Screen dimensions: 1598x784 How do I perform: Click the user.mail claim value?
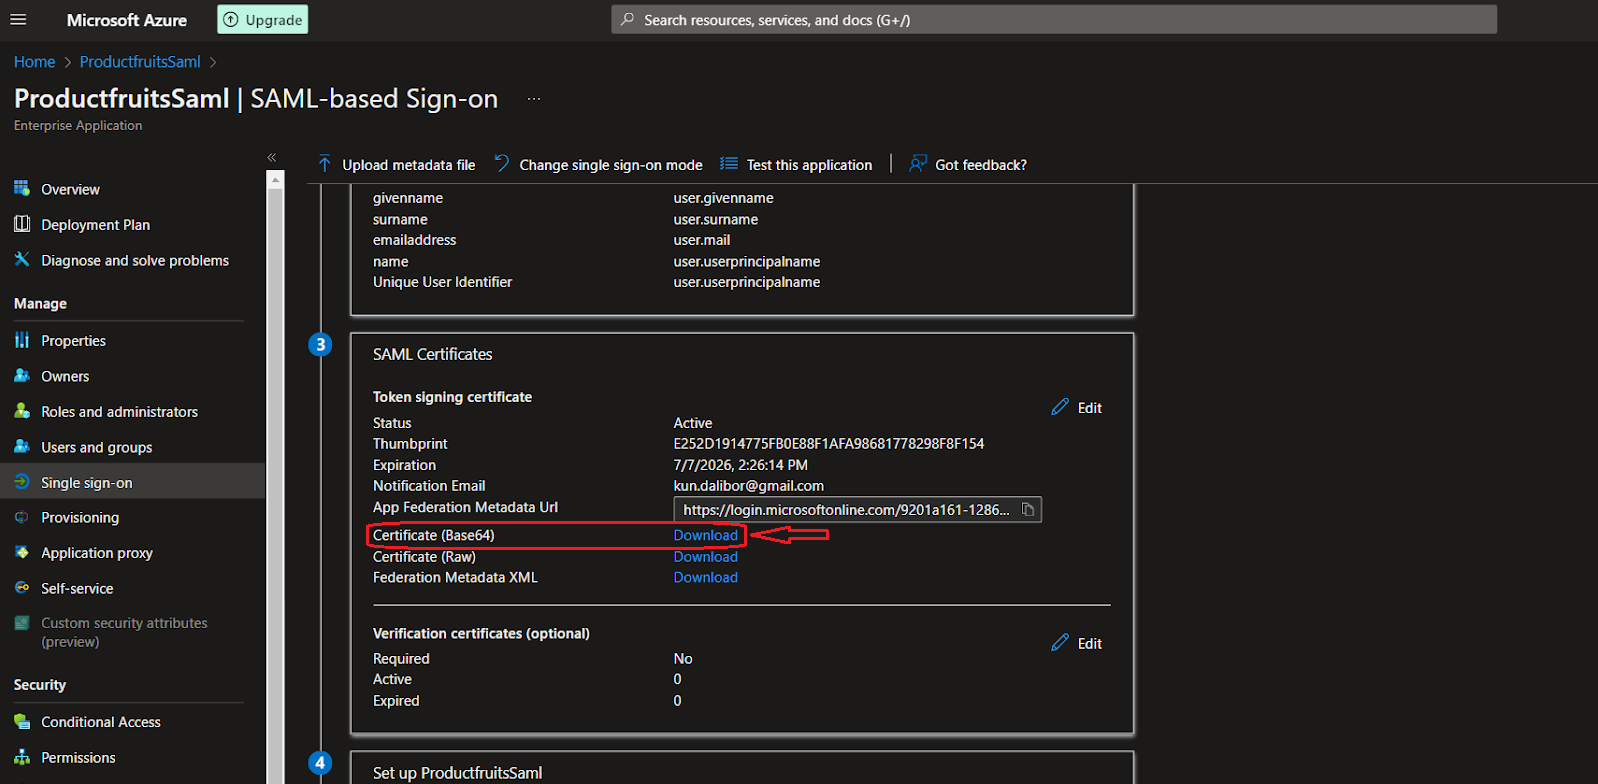(702, 240)
